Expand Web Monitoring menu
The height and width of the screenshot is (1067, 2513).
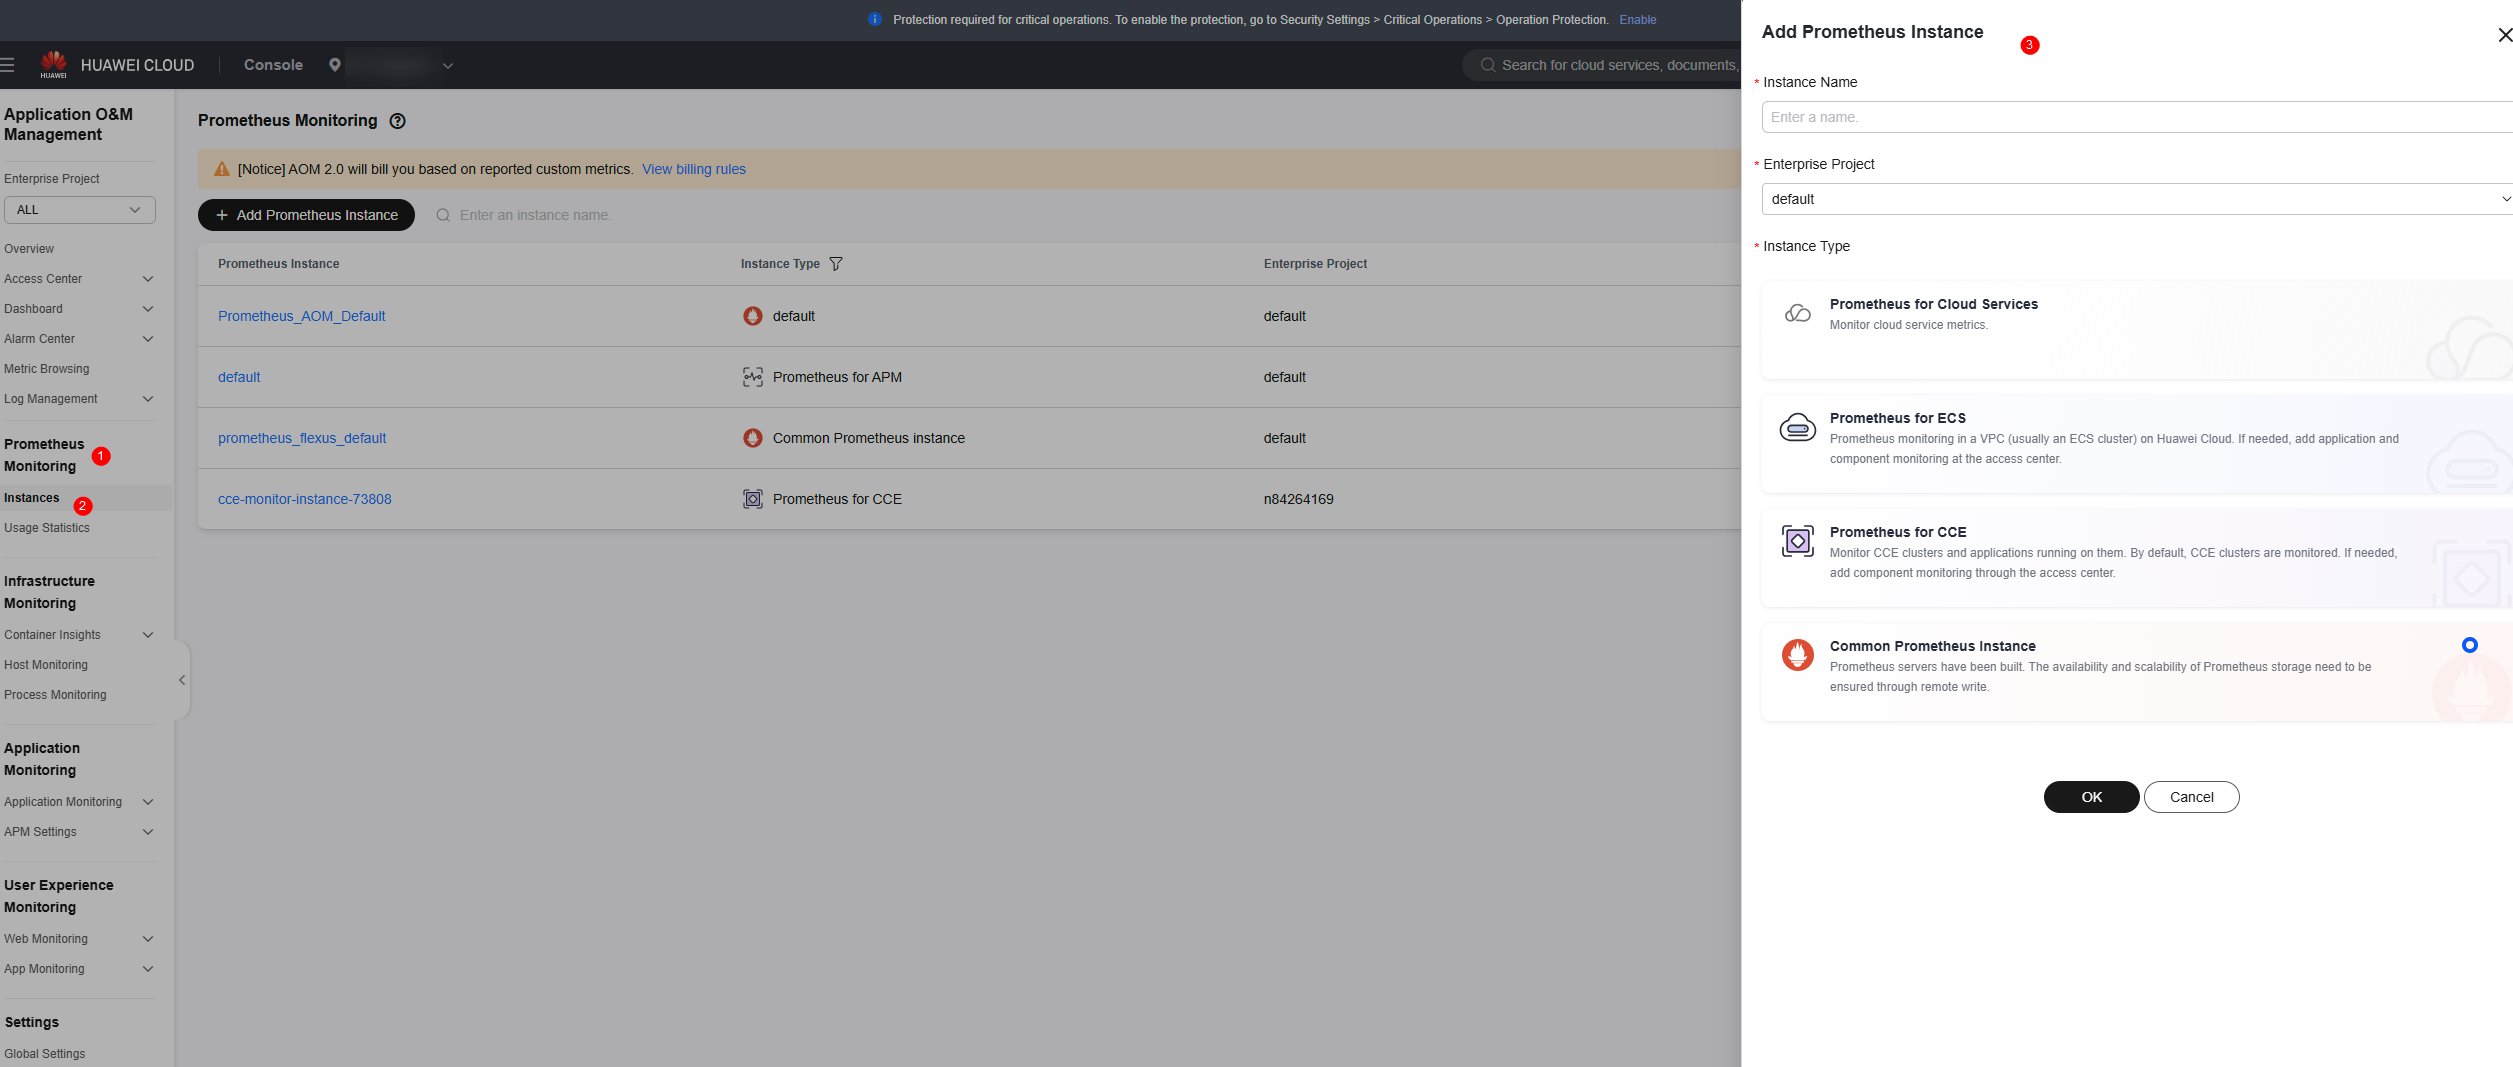click(148, 939)
